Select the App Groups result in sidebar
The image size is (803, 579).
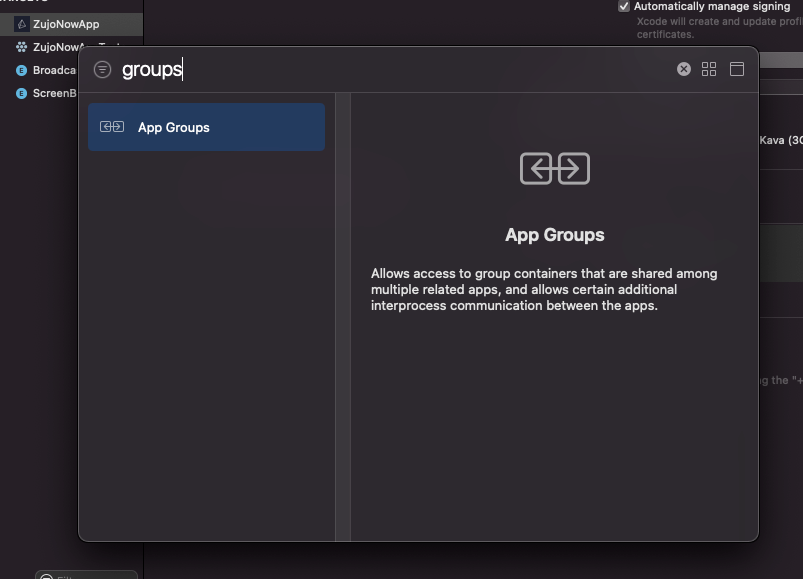point(205,127)
